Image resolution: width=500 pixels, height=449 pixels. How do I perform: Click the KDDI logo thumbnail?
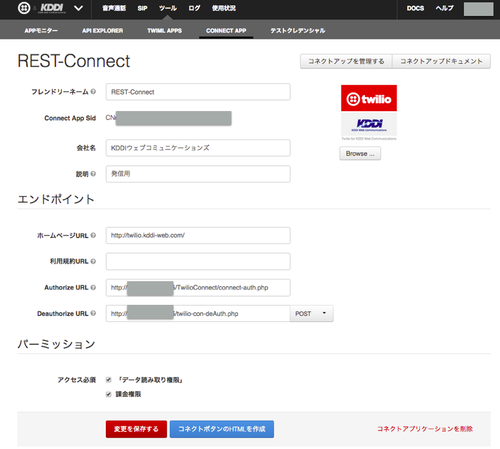[369, 125]
